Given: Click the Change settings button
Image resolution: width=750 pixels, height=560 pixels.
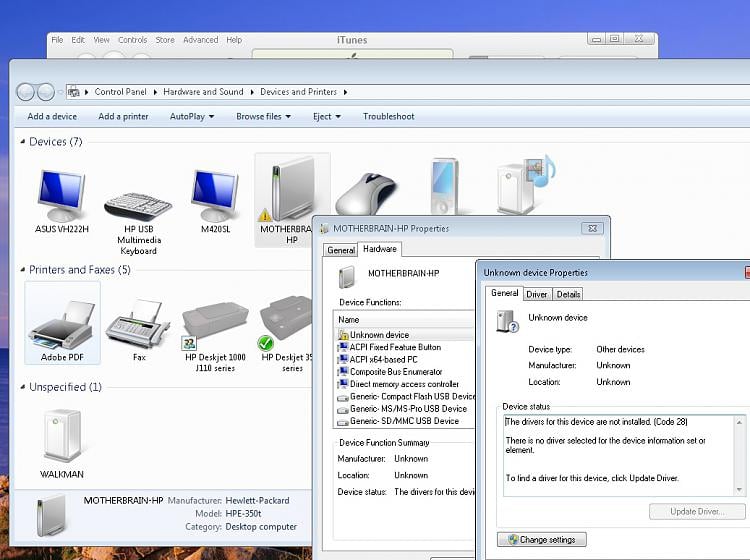Looking at the screenshot, I should click(x=541, y=539).
